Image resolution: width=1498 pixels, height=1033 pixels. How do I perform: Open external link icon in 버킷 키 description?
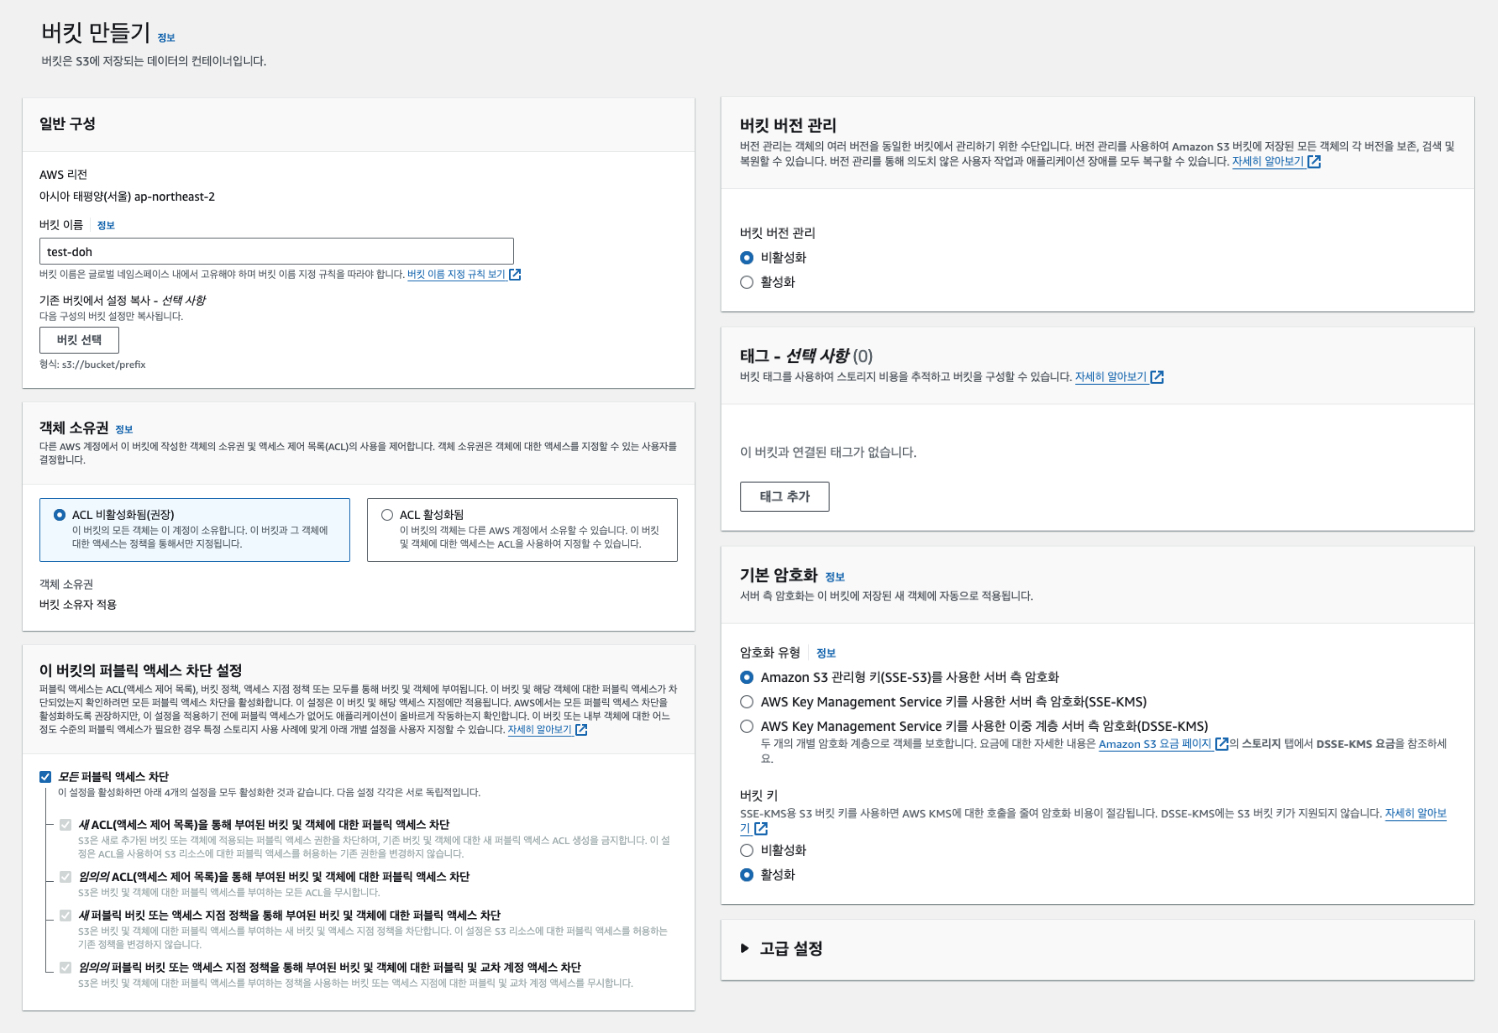pyautogui.click(x=761, y=828)
